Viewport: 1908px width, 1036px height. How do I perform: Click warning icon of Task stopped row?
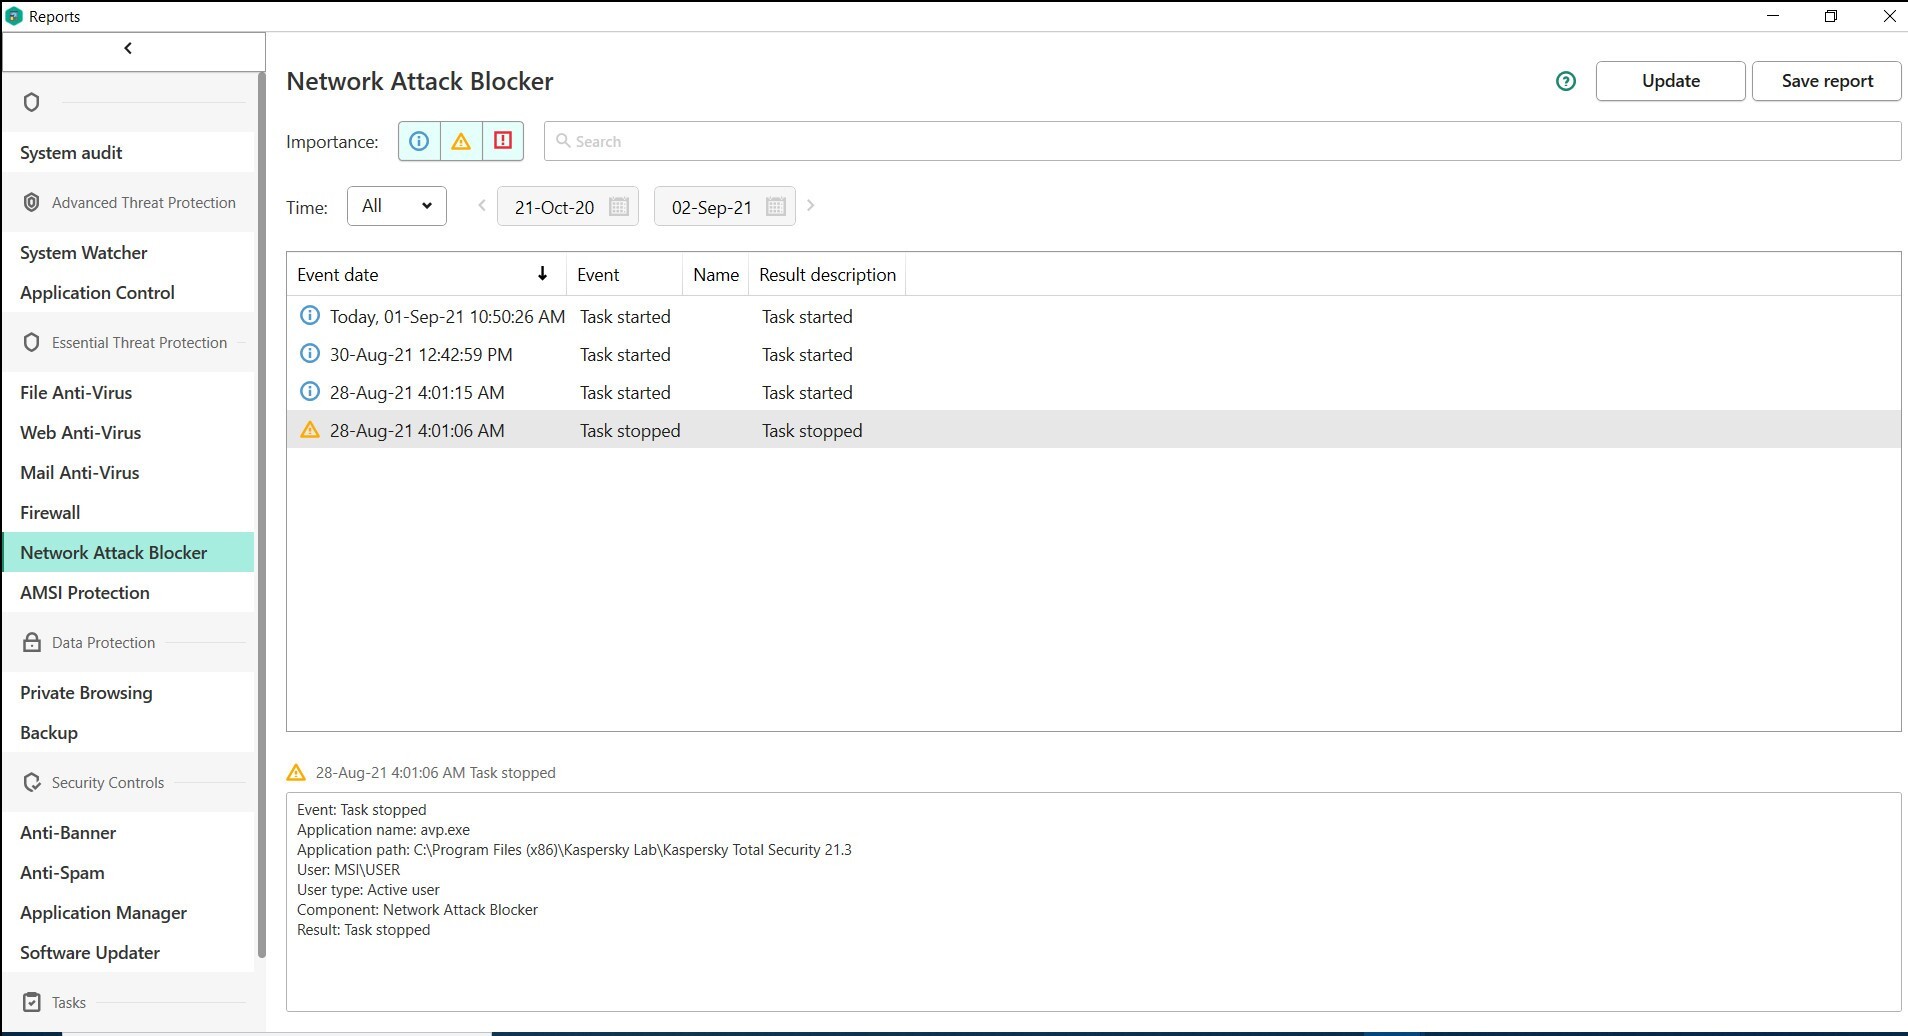click(310, 430)
